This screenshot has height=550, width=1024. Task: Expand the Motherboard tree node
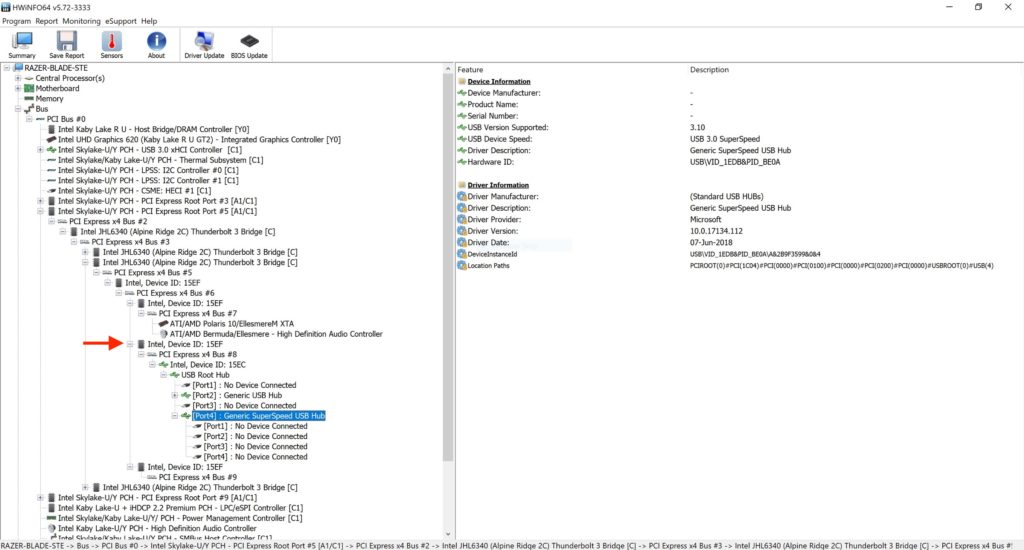[17, 88]
